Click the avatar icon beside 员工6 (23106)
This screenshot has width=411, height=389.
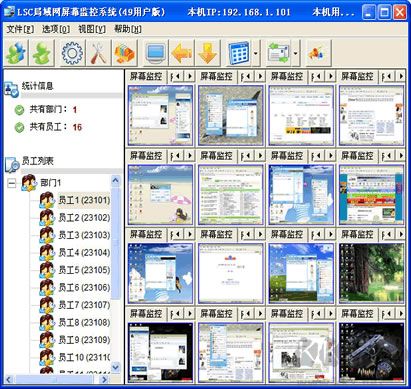(47, 288)
